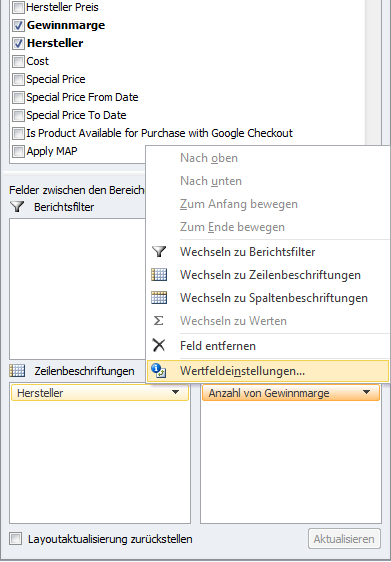391x562 pixels.
Task: Click the sigma icon beside Wechseln zu Werten
Action: [x=158, y=321]
